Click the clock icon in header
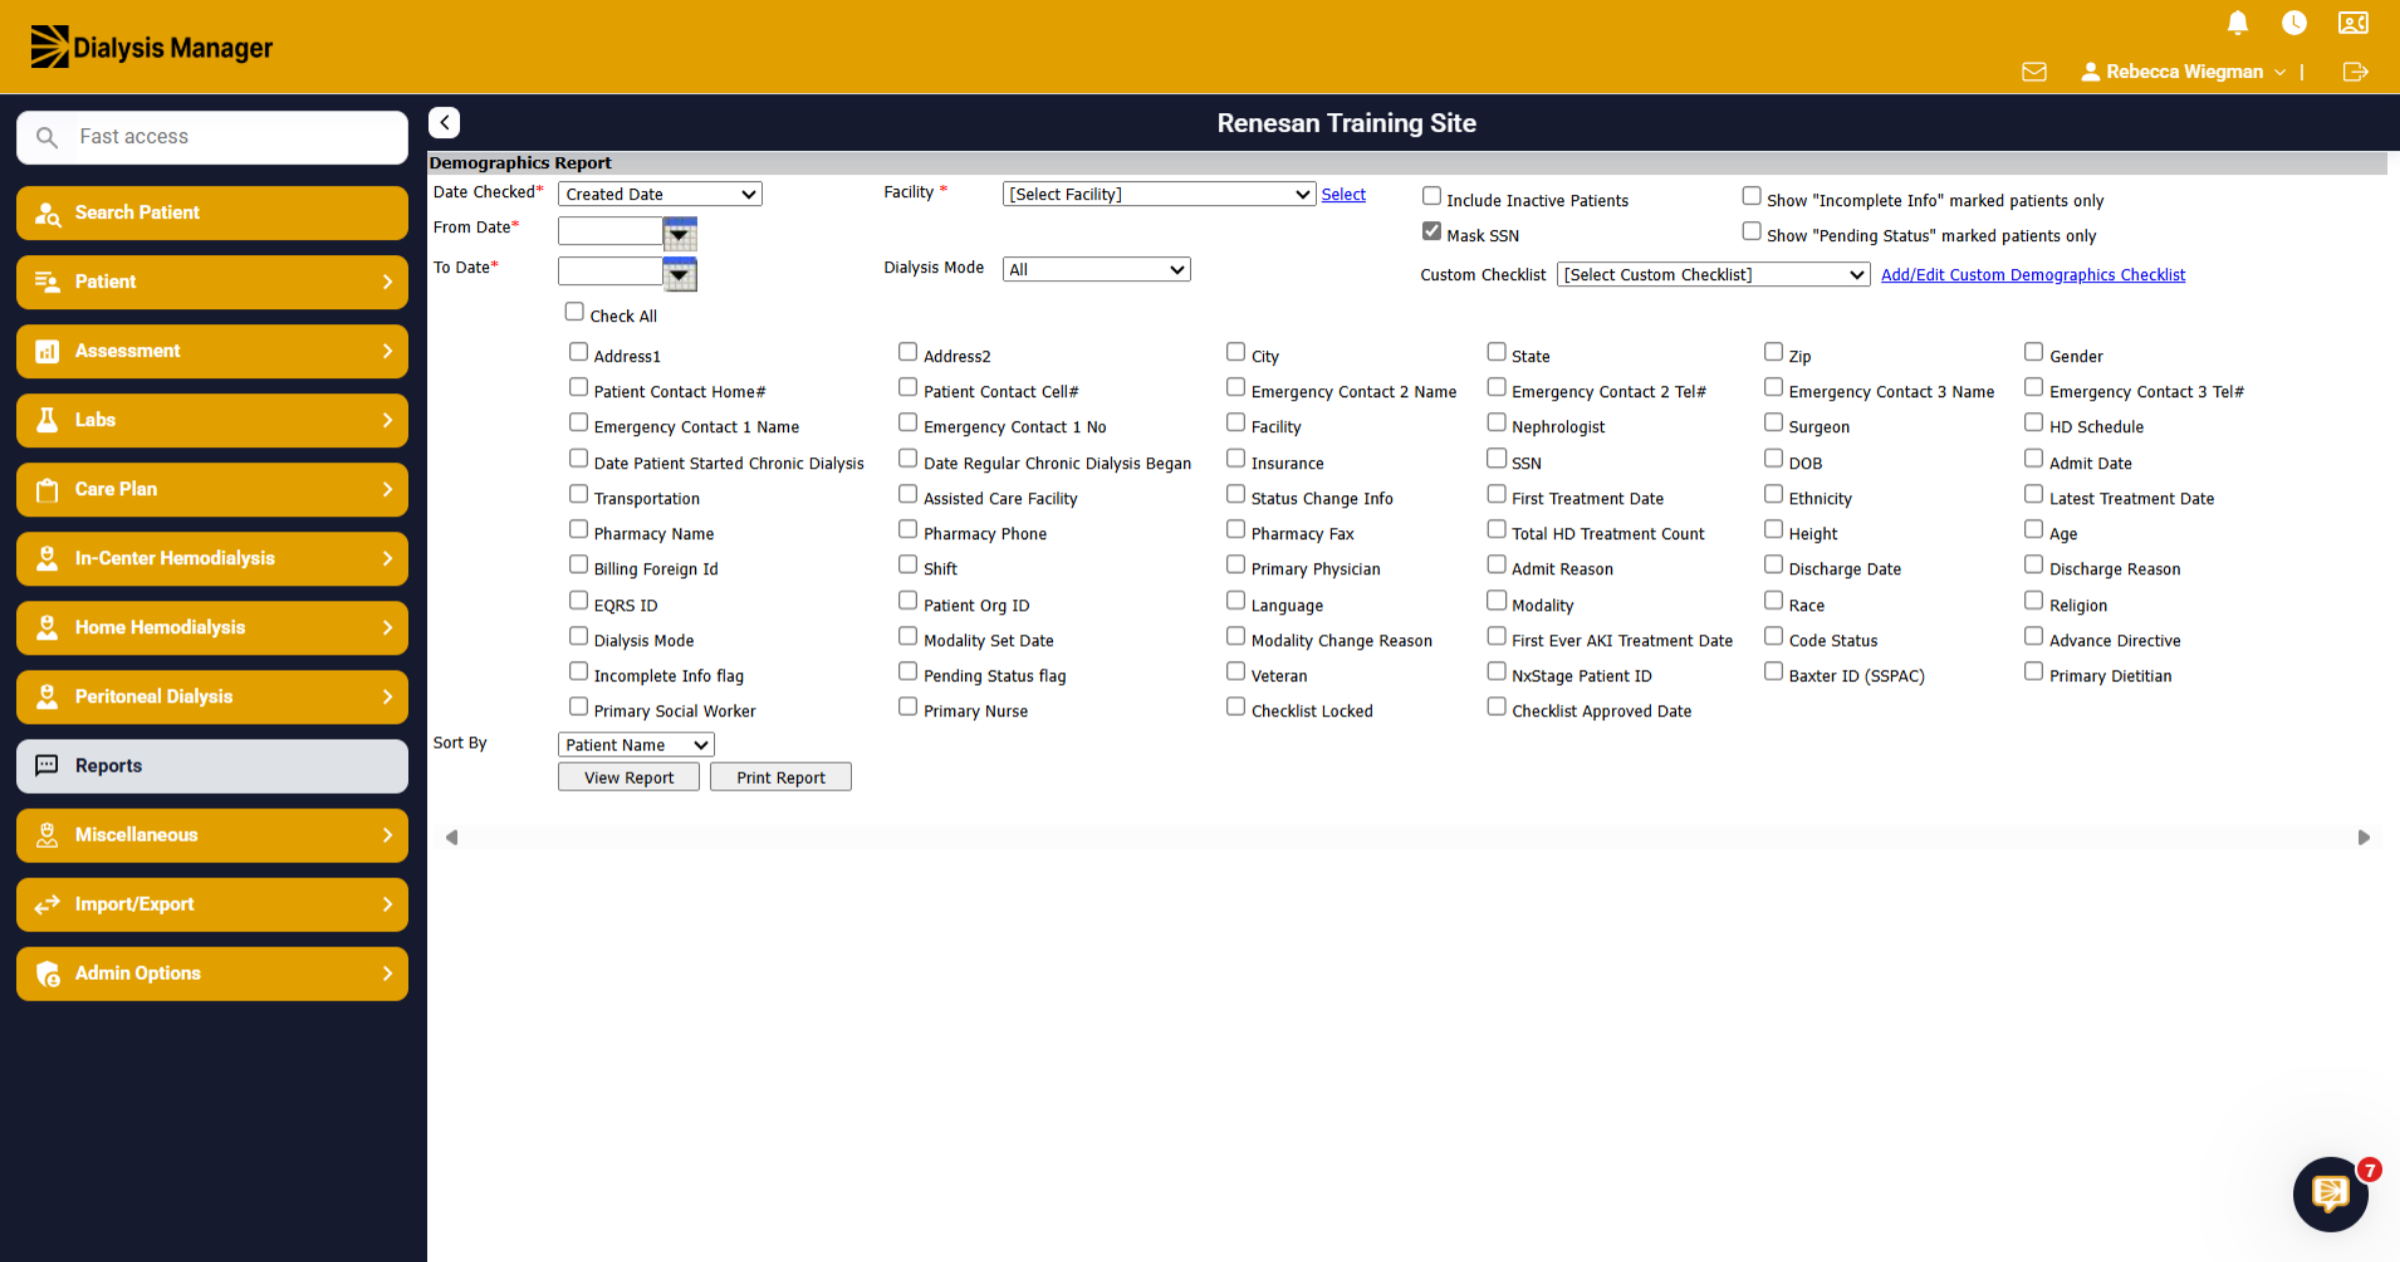This screenshot has width=2400, height=1262. click(2294, 23)
